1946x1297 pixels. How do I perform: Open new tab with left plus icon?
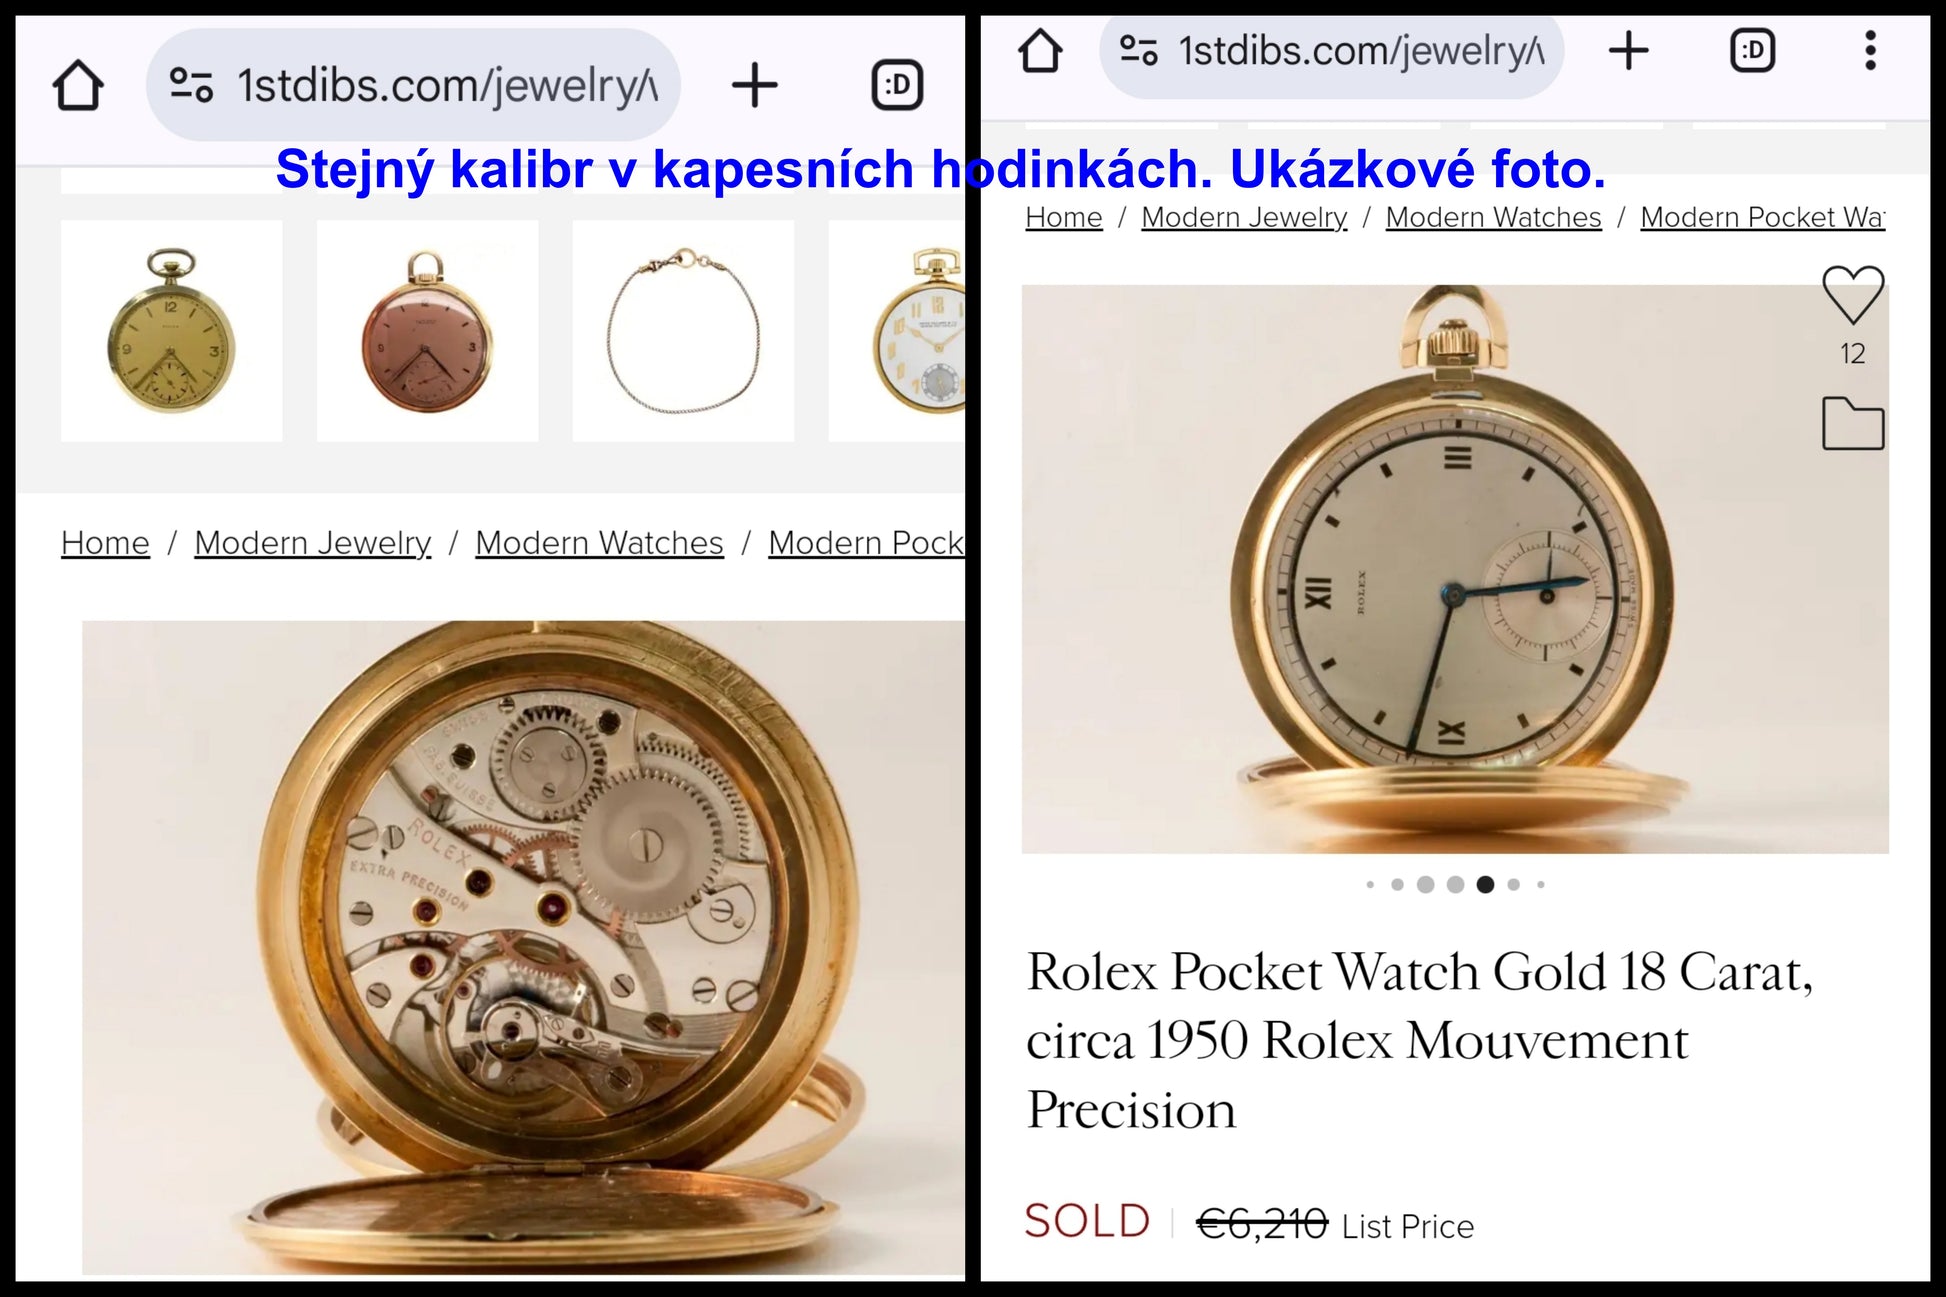coord(755,85)
